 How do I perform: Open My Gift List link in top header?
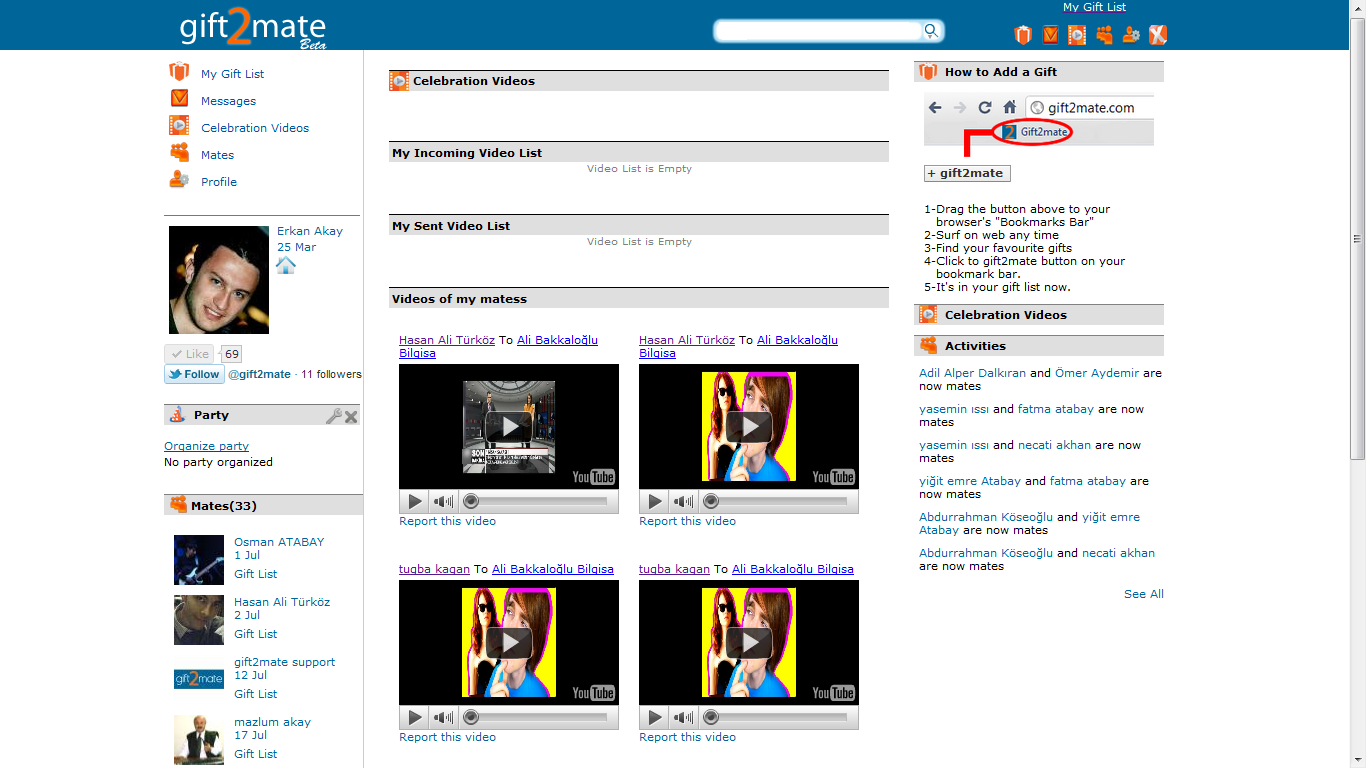click(1094, 7)
